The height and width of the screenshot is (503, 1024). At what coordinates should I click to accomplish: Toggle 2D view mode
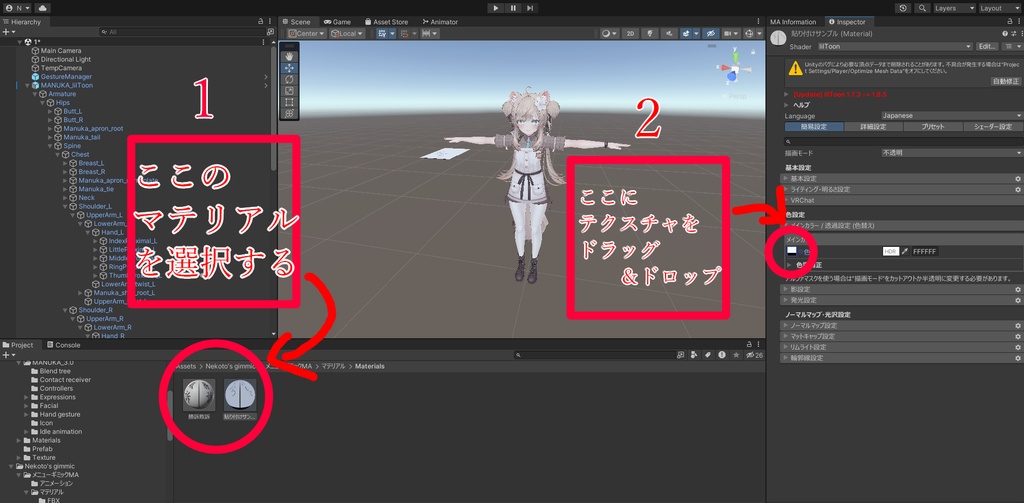coord(630,33)
